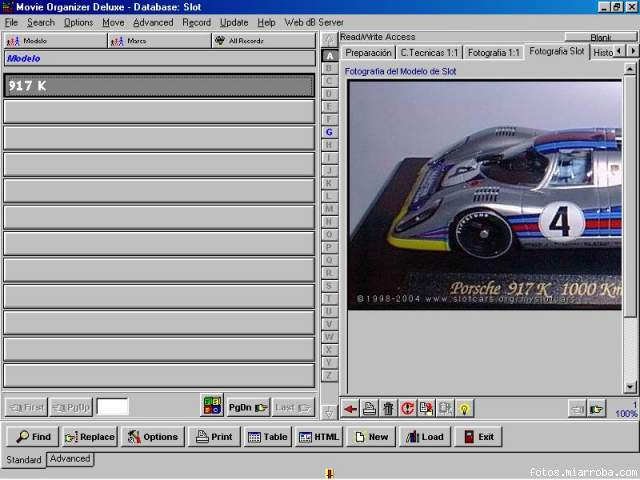Click the Exit button
This screenshot has width=640, height=480.
point(478,437)
